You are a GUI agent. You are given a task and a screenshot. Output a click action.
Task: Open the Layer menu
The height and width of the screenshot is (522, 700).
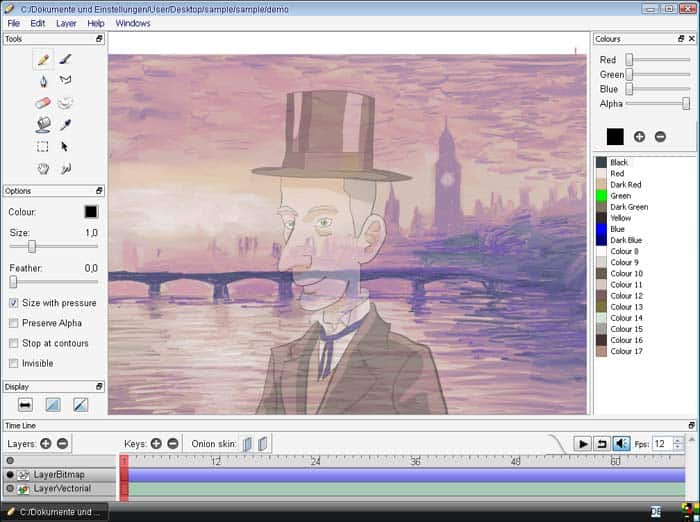pyautogui.click(x=66, y=23)
